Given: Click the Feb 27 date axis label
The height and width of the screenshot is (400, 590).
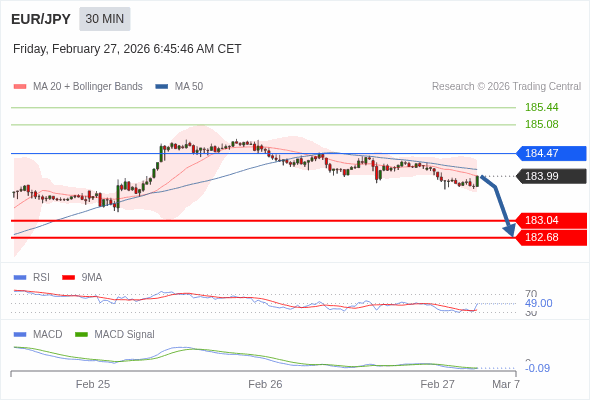Looking at the screenshot, I should (438, 384).
